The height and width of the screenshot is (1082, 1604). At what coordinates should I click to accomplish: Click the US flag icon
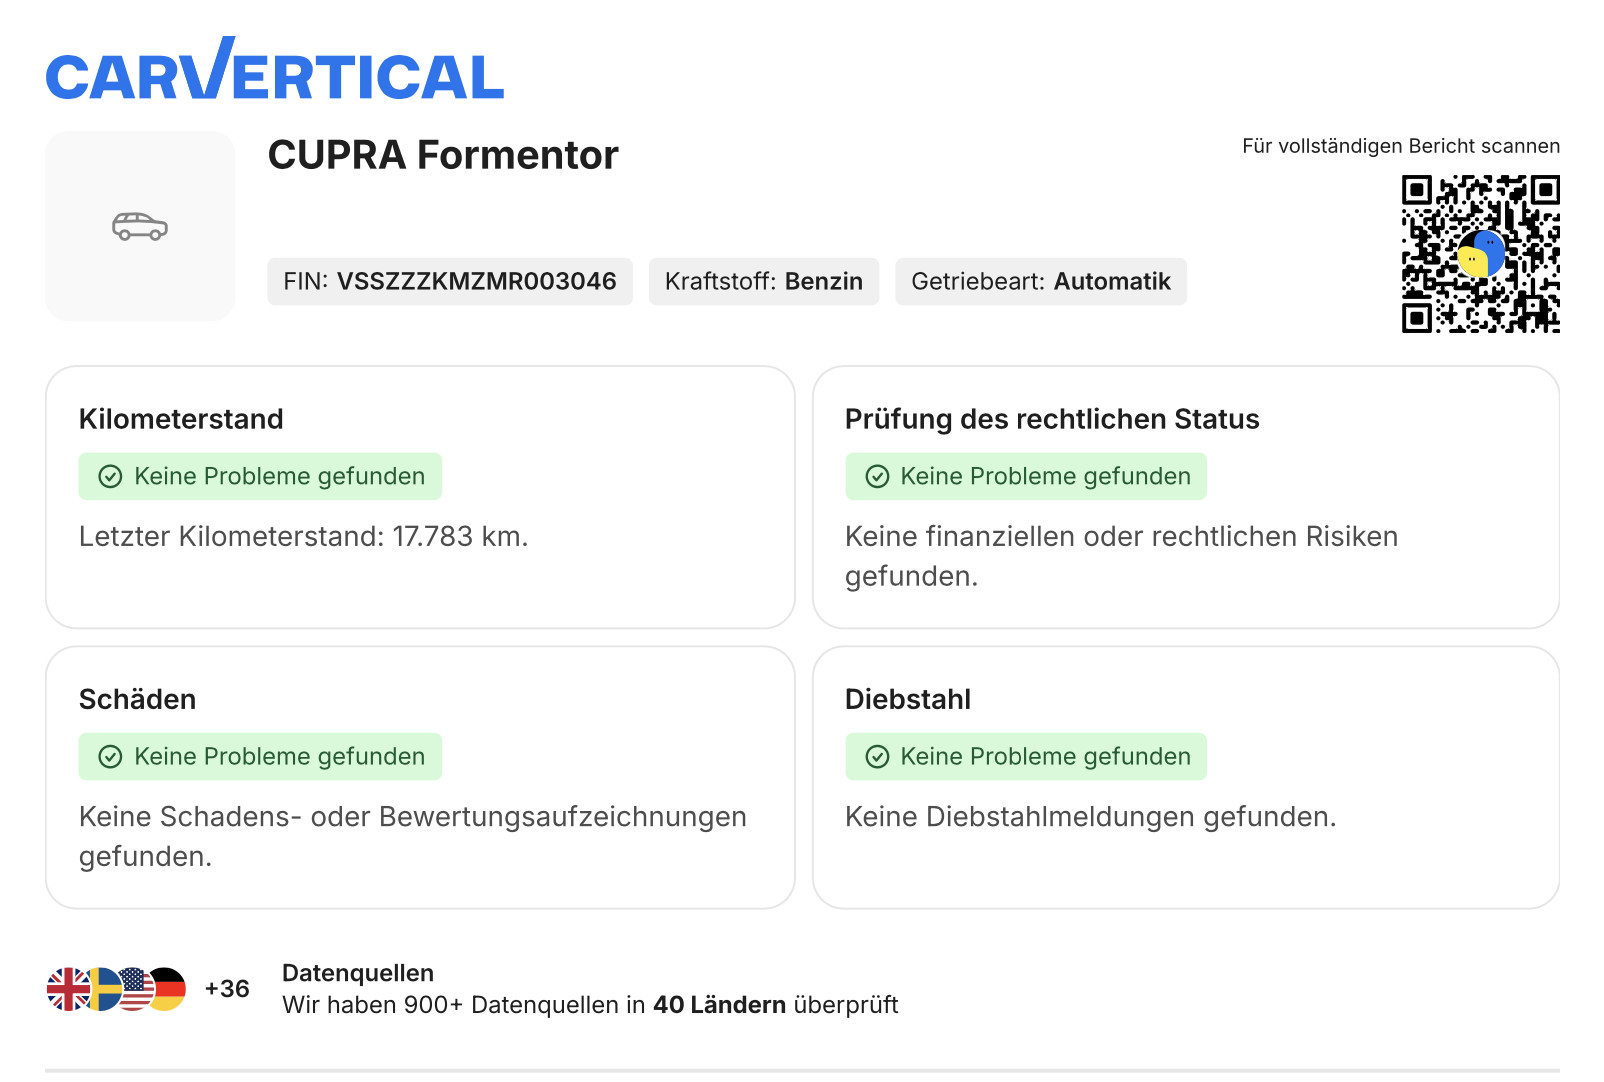pos(136,989)
